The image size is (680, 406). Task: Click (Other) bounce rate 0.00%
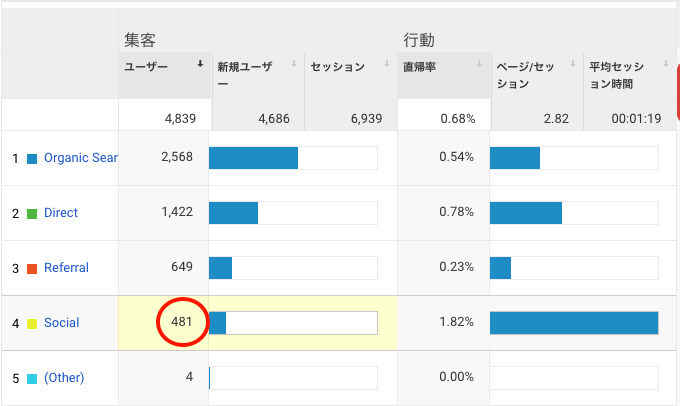tap(456, 377)
